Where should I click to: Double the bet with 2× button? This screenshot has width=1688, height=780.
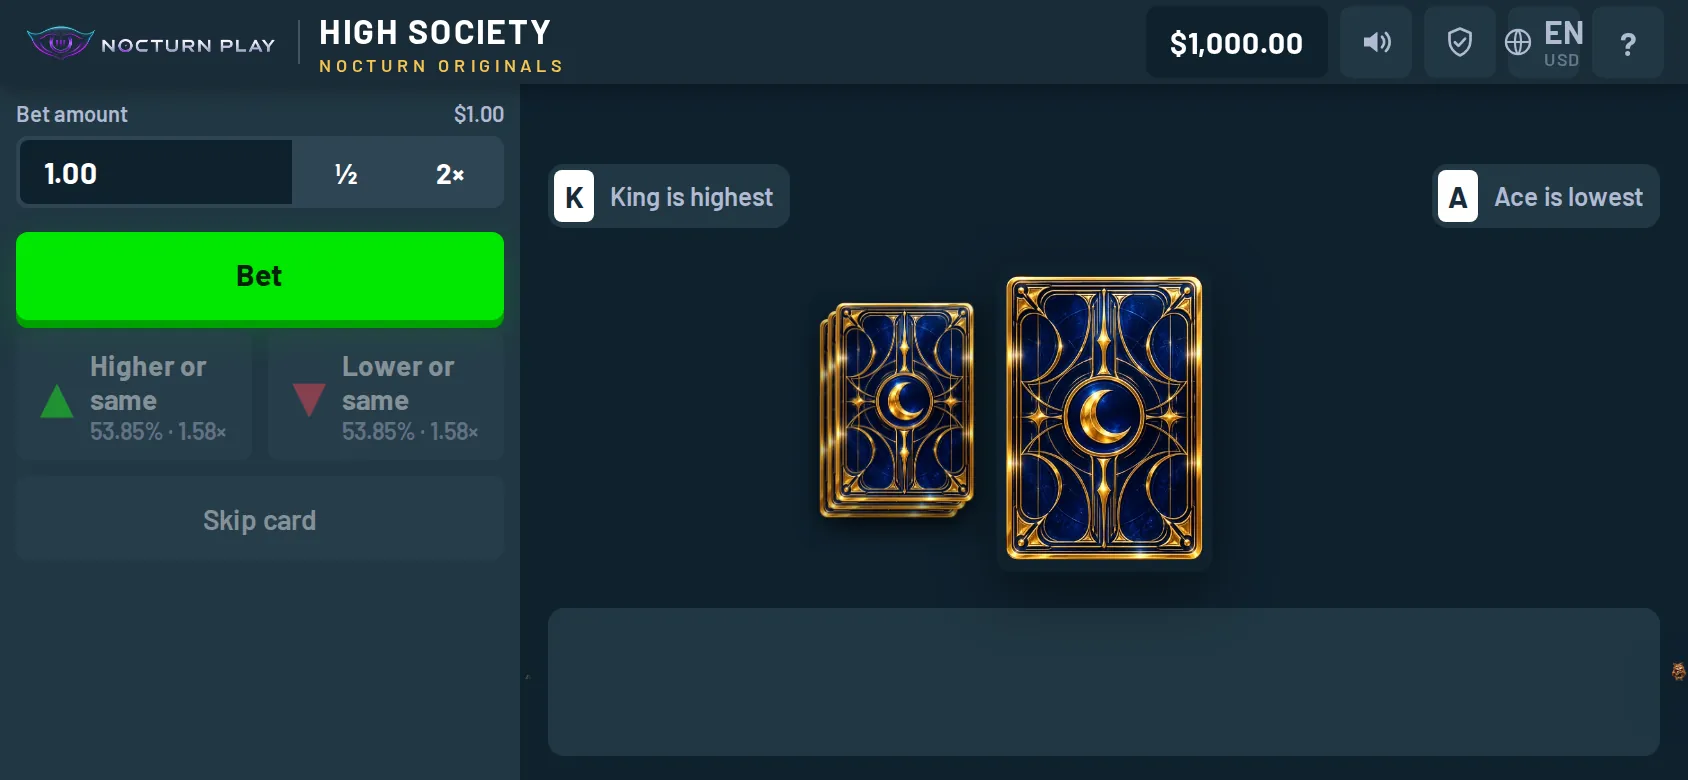(x=450, y=173)
